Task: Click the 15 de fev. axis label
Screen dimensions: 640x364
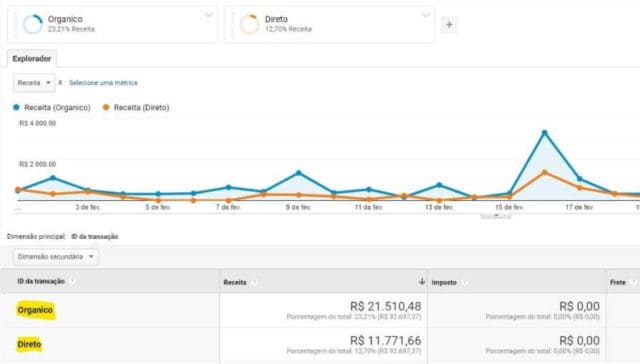Action: [509, 207]
